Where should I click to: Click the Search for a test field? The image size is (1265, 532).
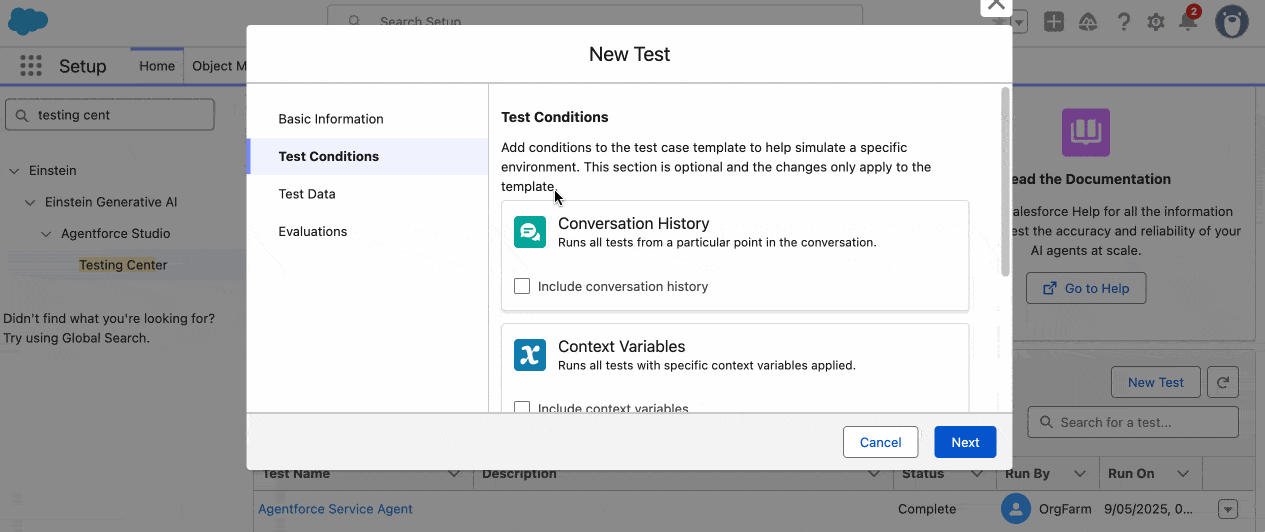(1133, 422)
